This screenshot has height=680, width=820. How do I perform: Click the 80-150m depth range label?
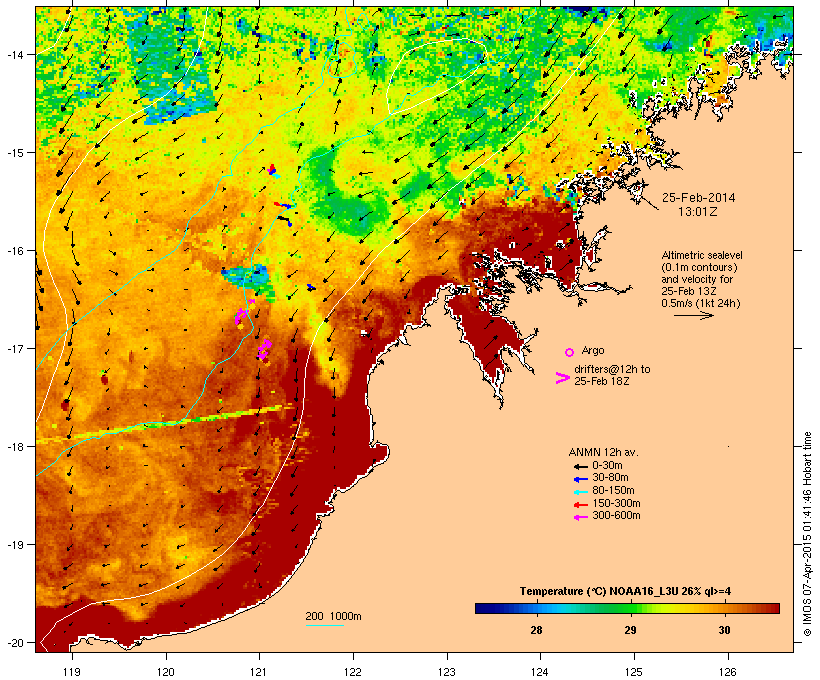tap(613, 491)
